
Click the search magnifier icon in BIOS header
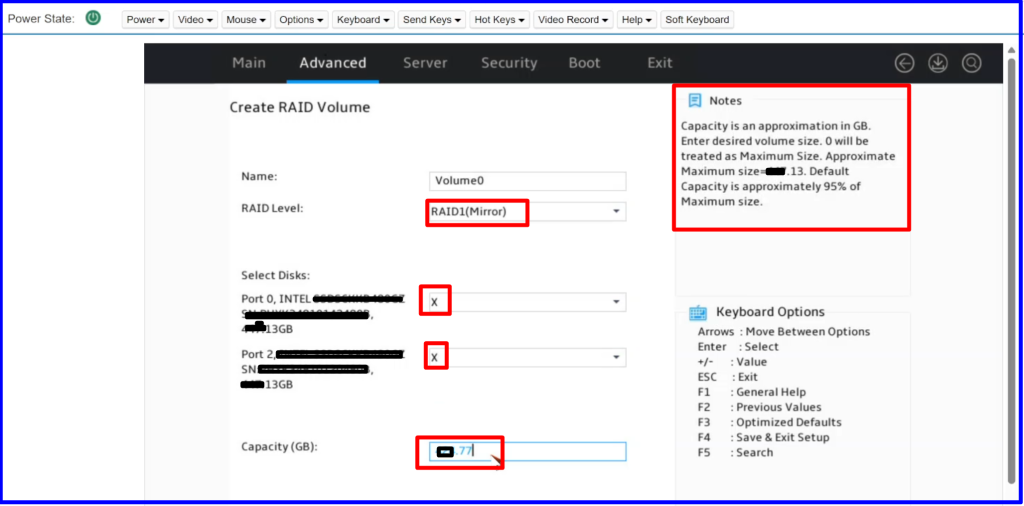tap(972, 63)
